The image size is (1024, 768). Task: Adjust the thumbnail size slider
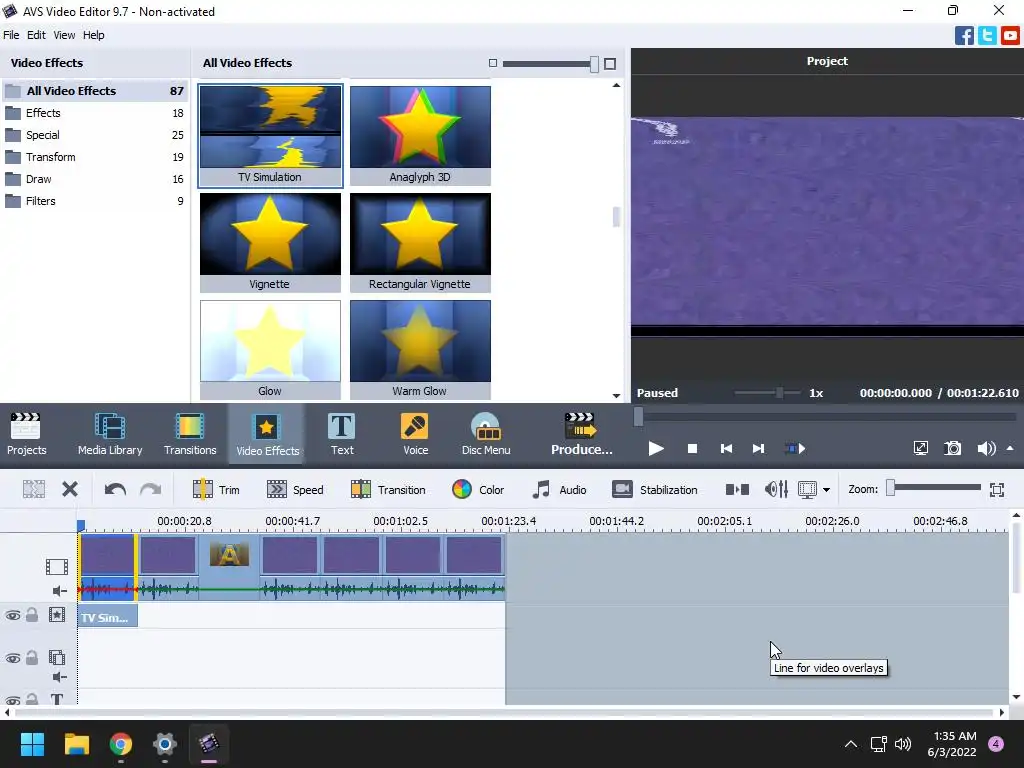click(551, 63)
